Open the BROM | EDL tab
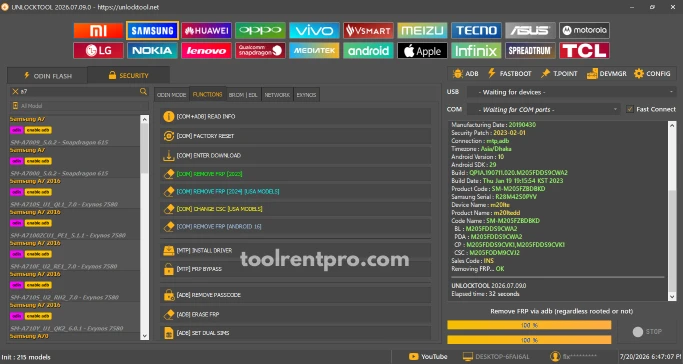 click(243, 94)
